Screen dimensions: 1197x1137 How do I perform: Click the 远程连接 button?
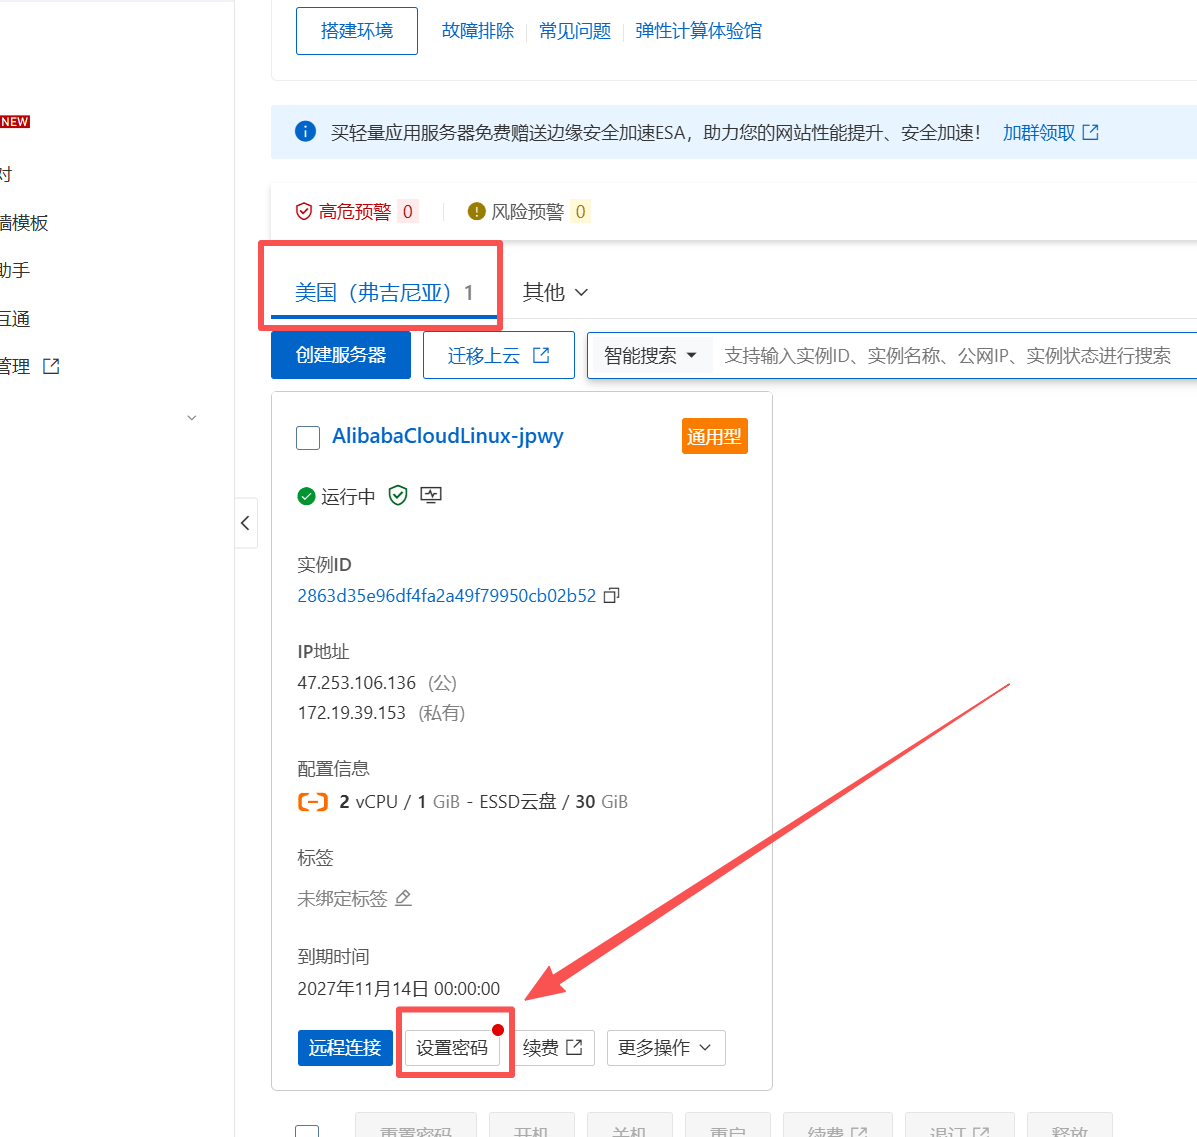[x=345, y=1047]
